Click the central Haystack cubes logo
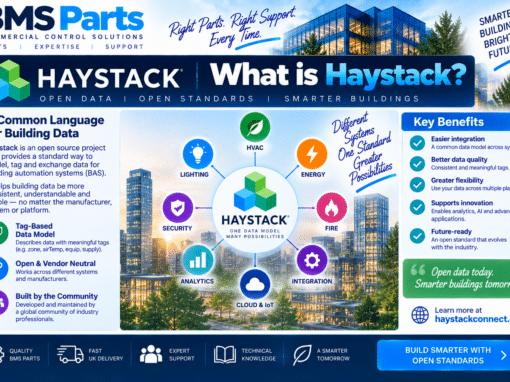510x382 pixels. [255, 192]
